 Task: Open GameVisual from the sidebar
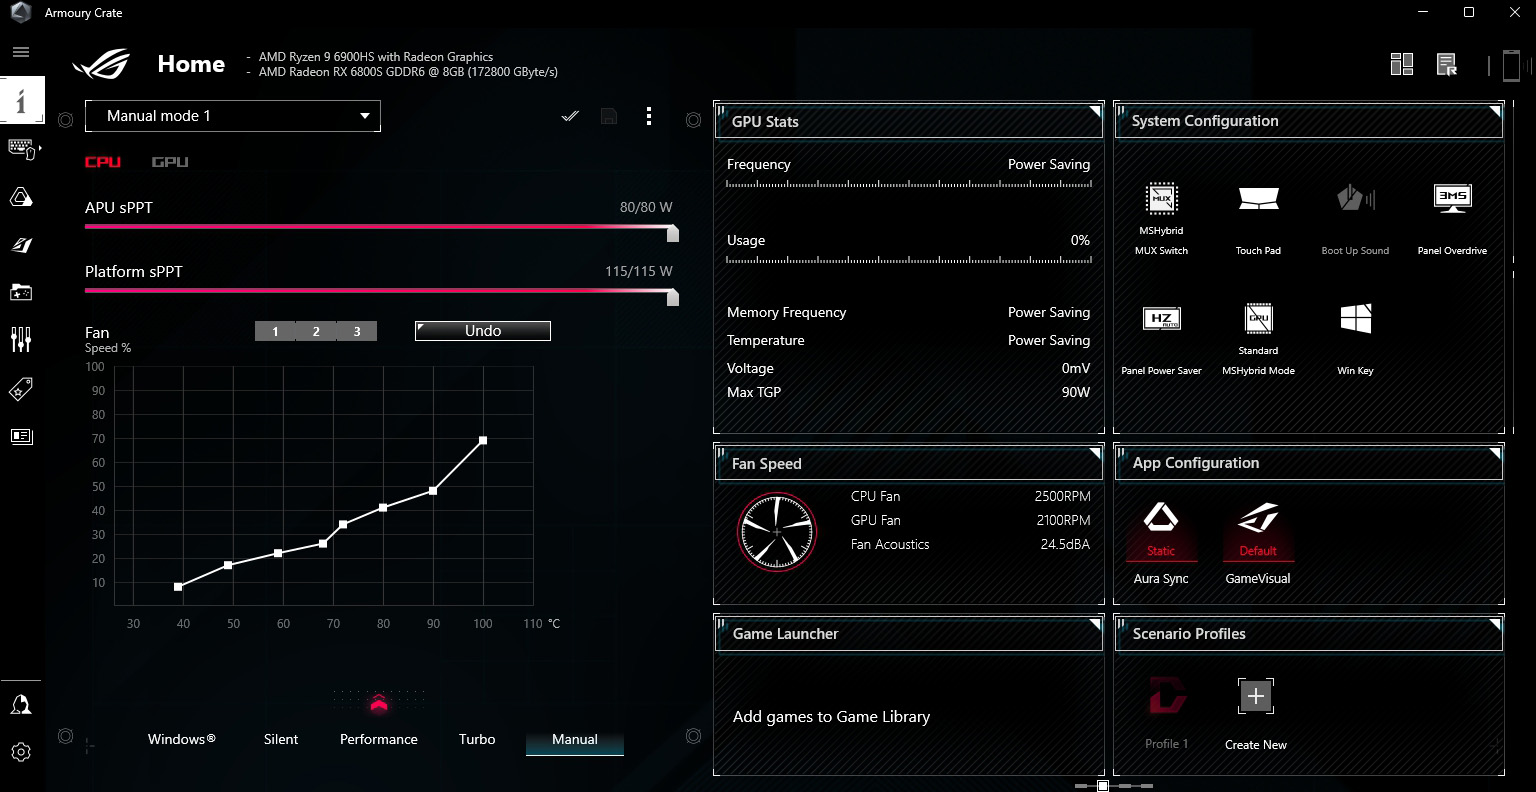pos(21,245)
